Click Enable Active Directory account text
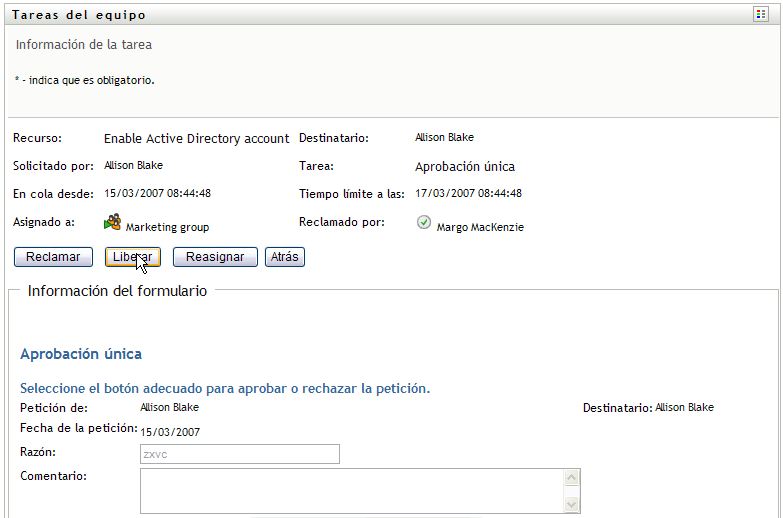This screenshot has width=783, height=518. point(196,138)
